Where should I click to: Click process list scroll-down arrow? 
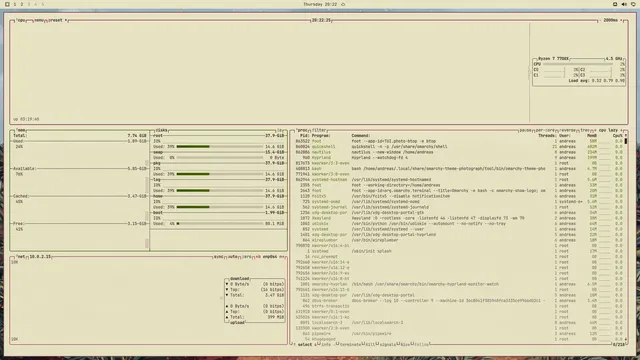pos(626,339)
